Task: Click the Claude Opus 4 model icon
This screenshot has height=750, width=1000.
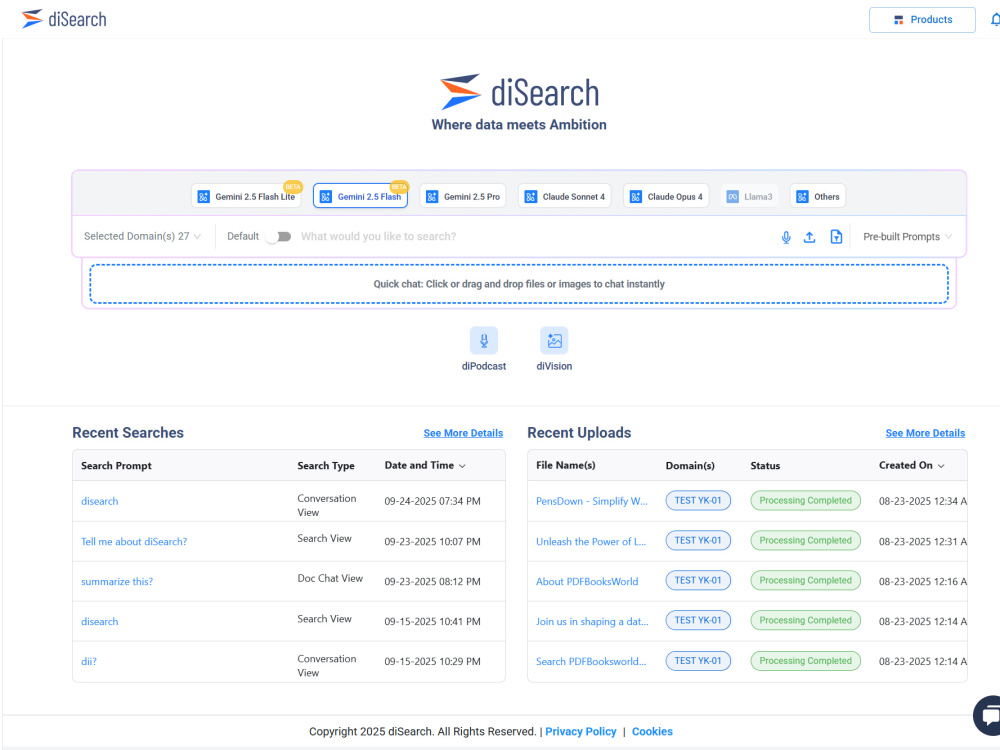Action: (636, 196)
